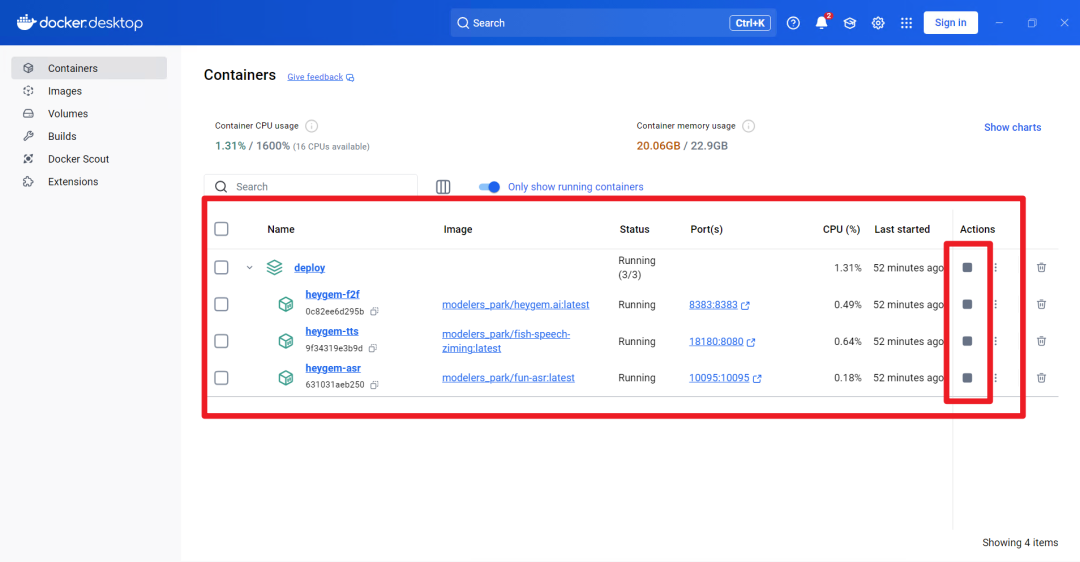Open heygem-f2f container details
This screenshot has height=562, width=1080.
click(332, 294)
